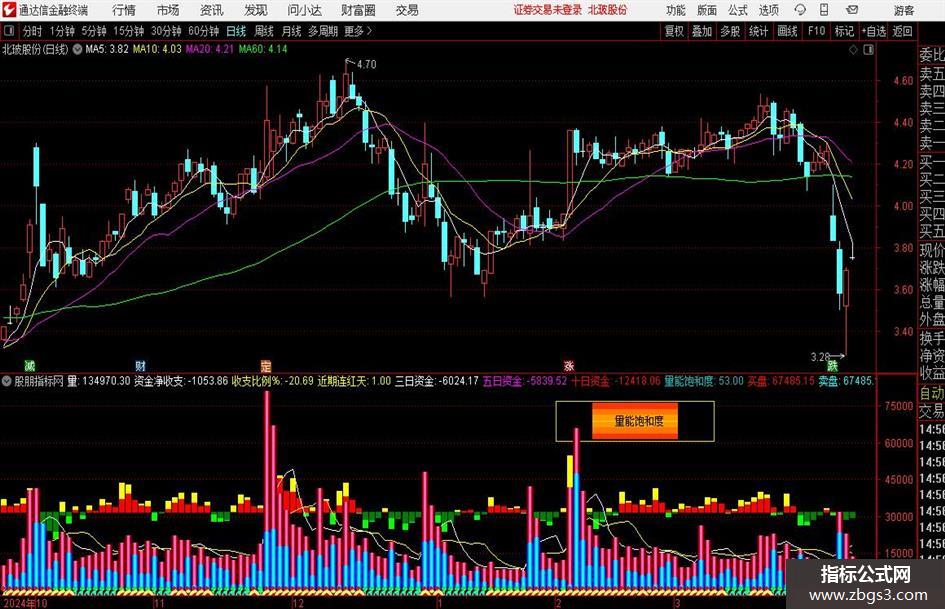Open the 版面 menu
The height and width of the screenshot is (609, 945).
pyautogui.click(x=706, y=10)
